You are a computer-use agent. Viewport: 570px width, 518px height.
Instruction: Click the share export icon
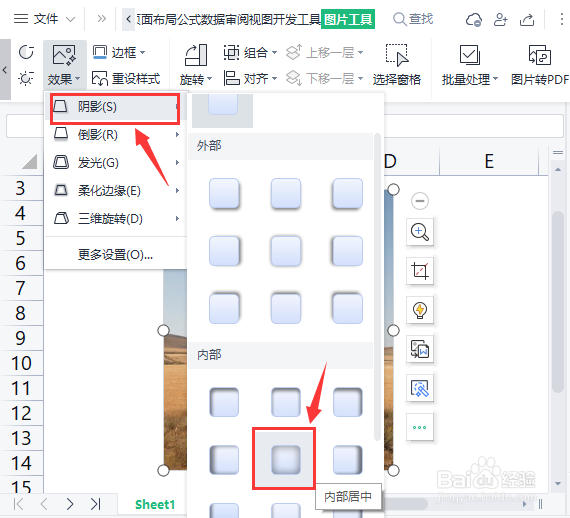(527, 19)
